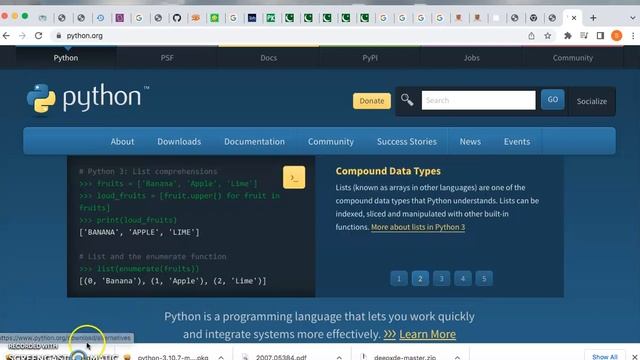Screen dimensions: 640x360
Task: Click Show All downloads button
Action: click(x=604, y=356)
